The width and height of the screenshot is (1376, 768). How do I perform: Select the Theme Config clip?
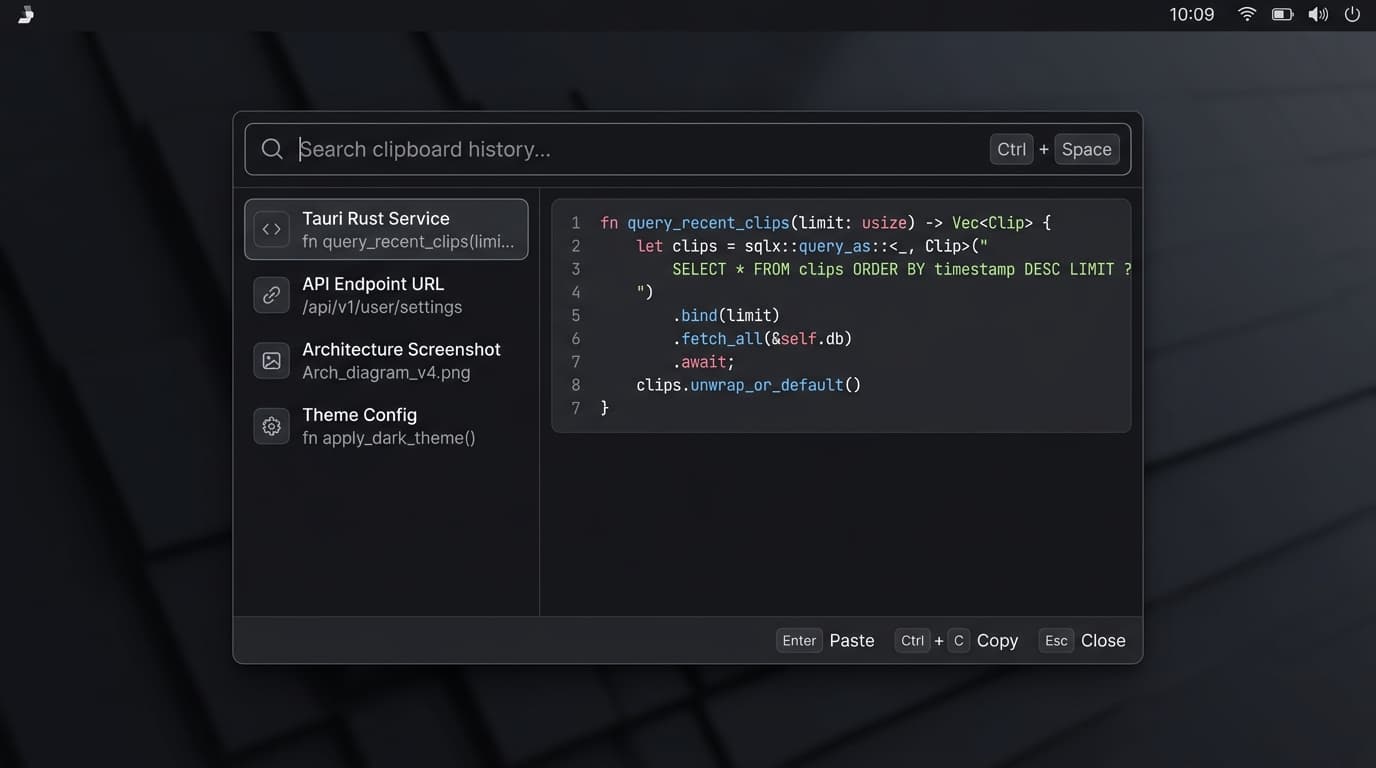[x=386, y=426]
